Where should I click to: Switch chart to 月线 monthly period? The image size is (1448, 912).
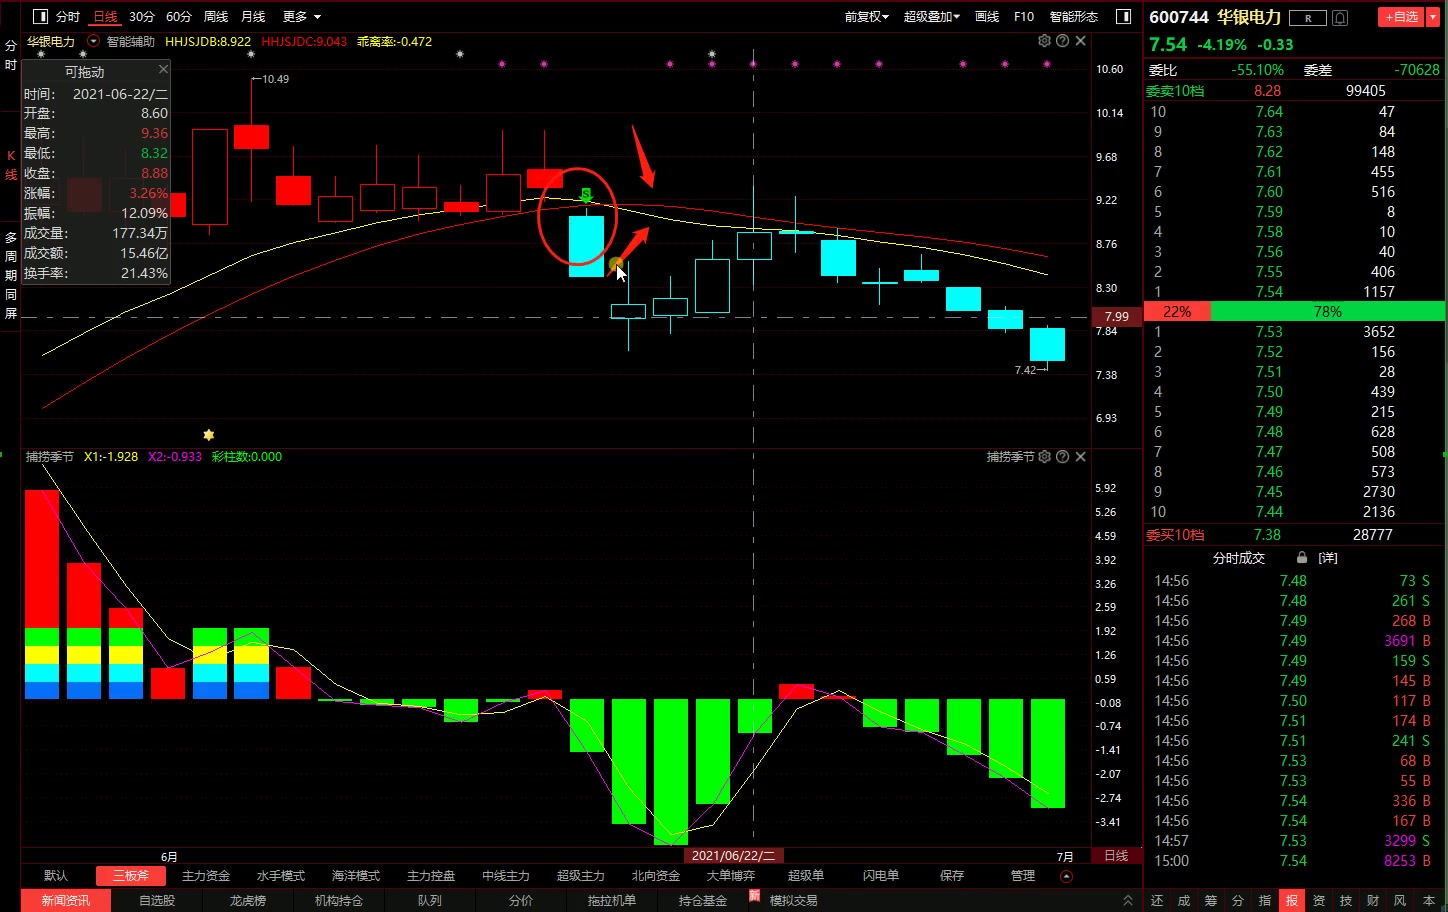click(253, 17)
